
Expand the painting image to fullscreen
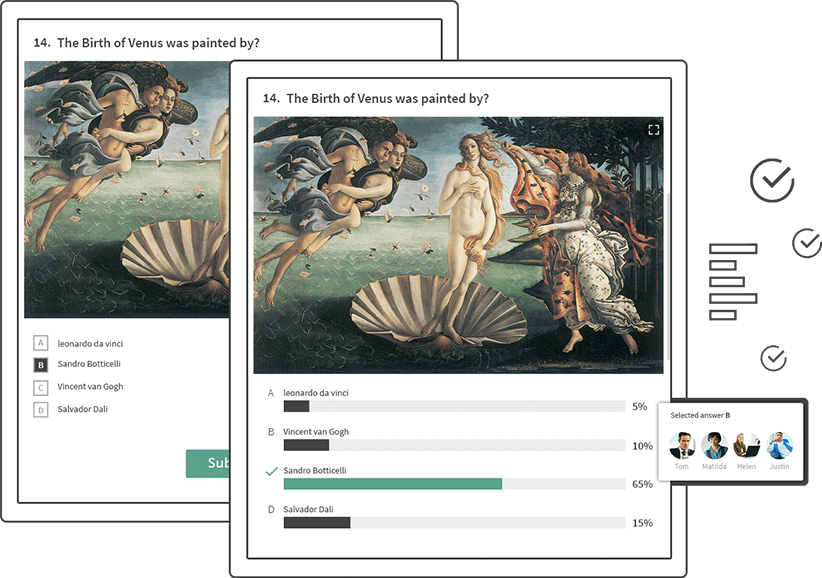tap(653, 130)
